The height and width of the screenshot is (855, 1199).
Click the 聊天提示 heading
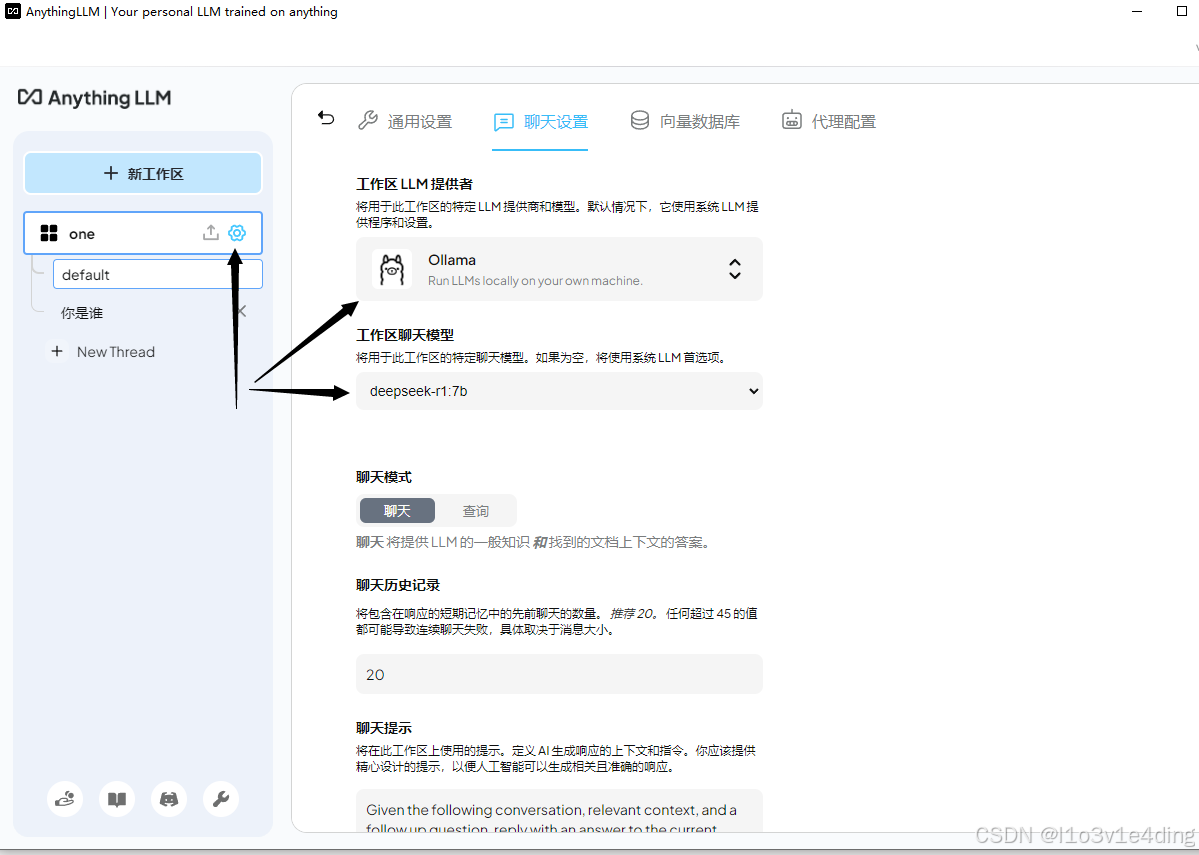(x=384, y=727)
